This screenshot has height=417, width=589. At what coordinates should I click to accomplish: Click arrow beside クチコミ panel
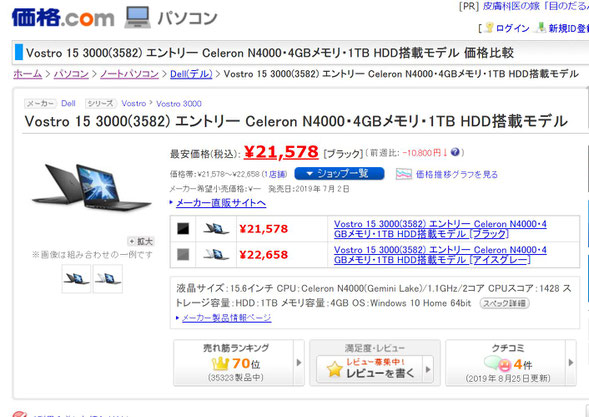[x=571, y=363]
